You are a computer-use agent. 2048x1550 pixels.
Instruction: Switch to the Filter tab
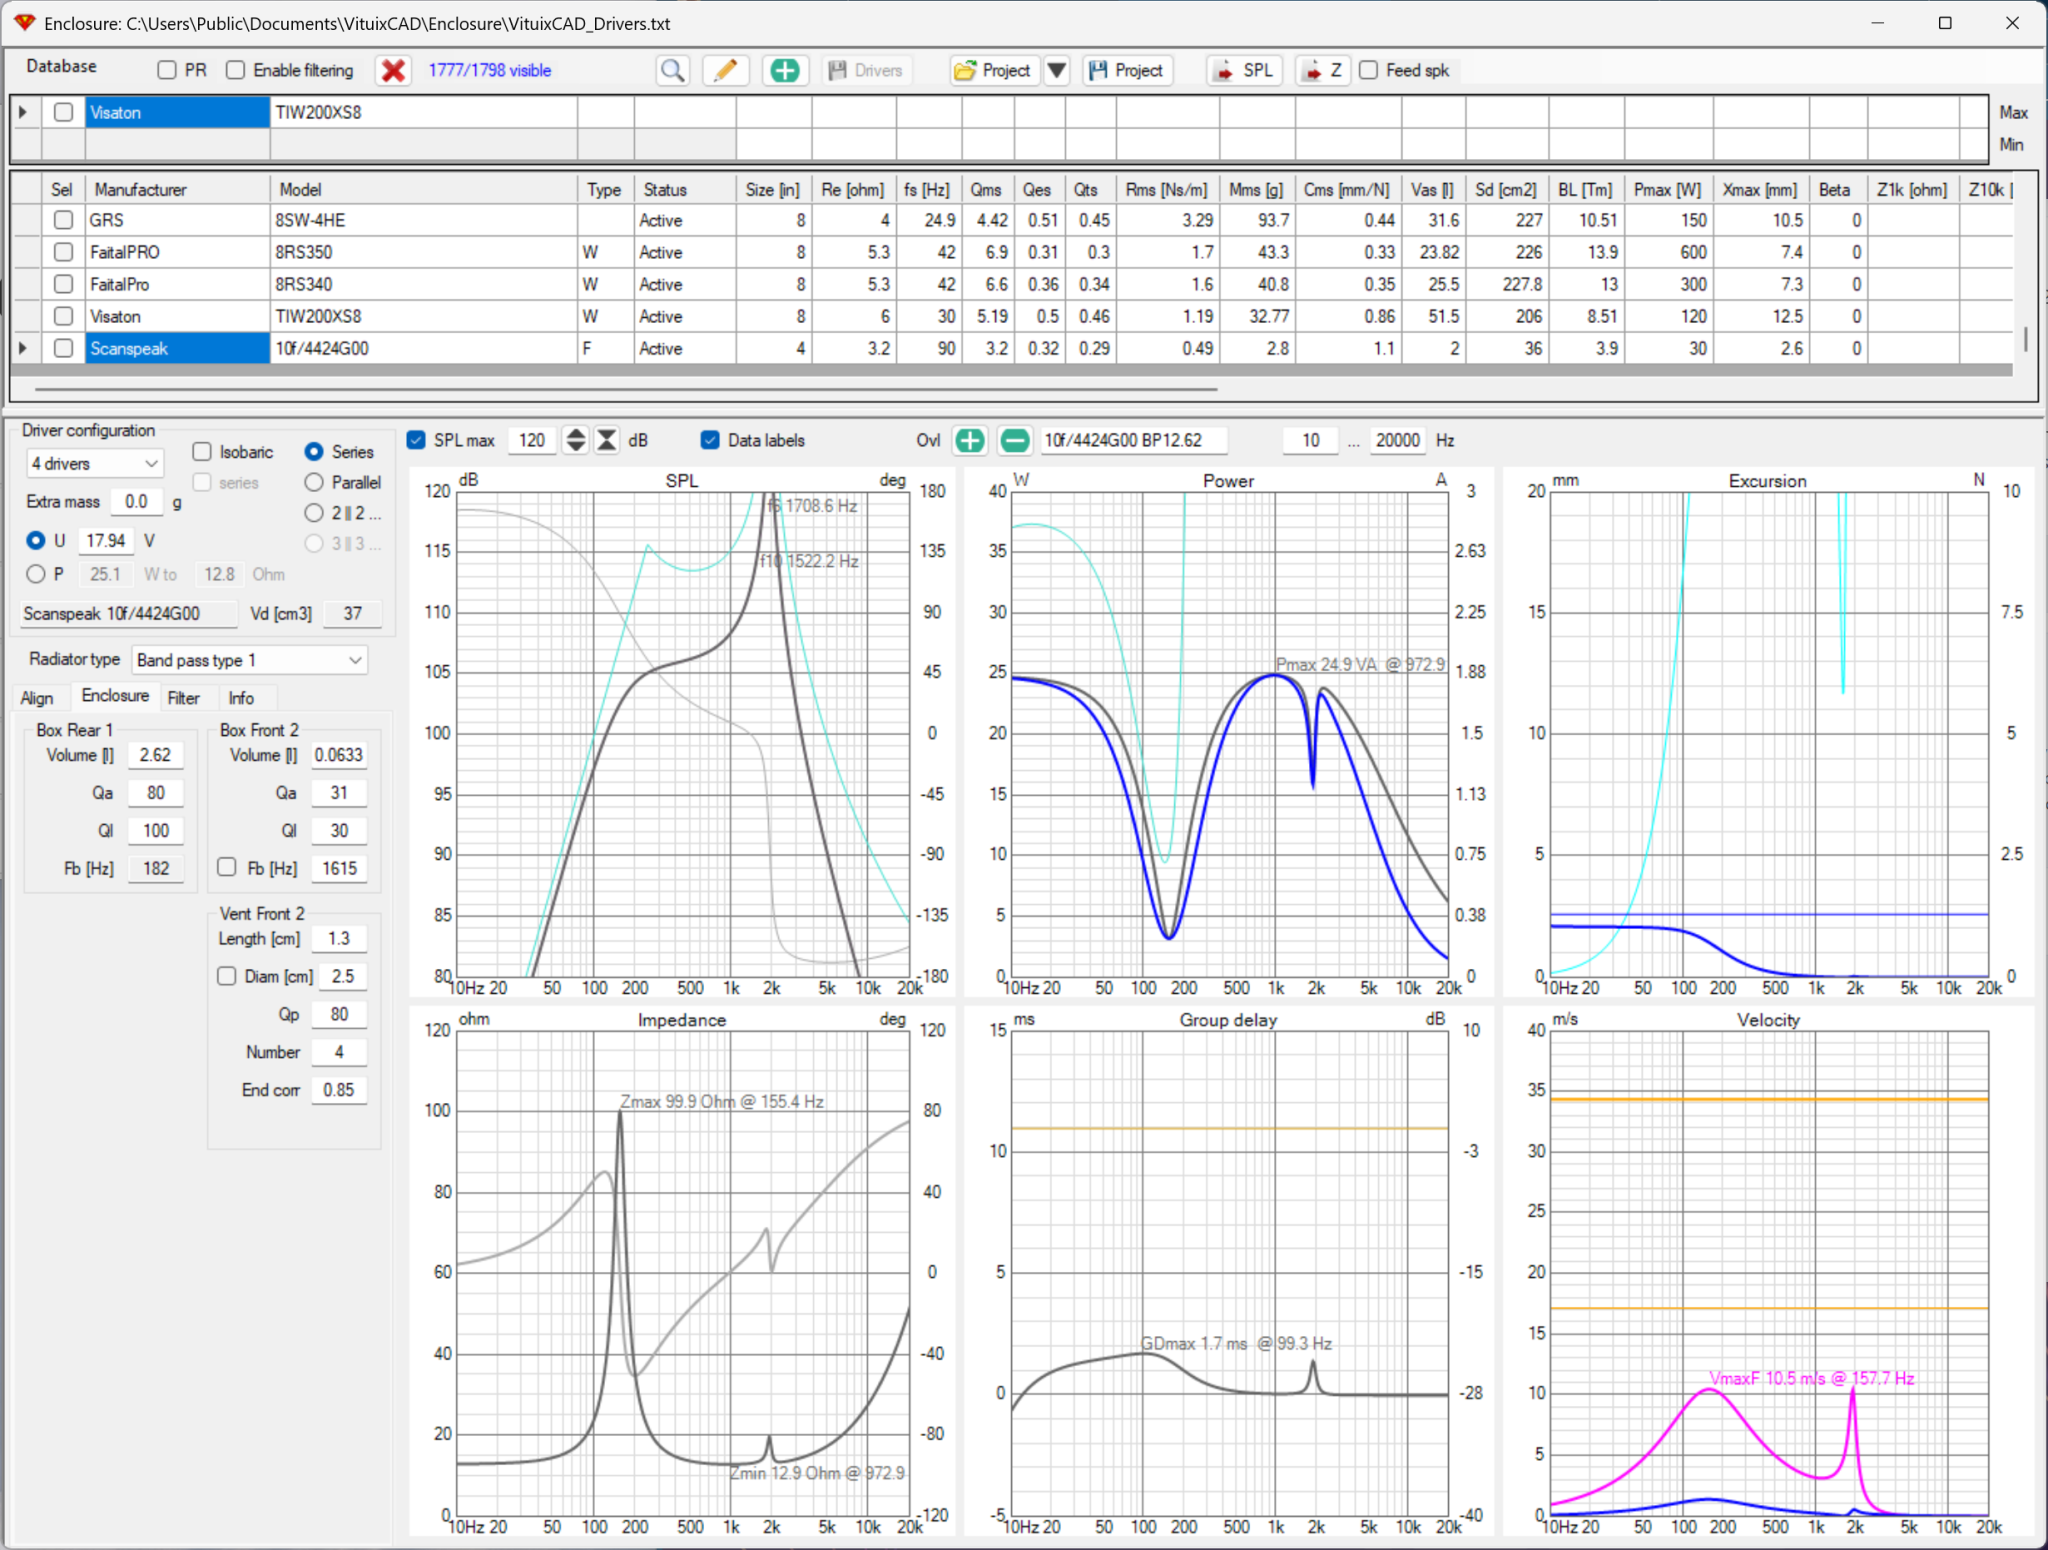coord(183,698)
